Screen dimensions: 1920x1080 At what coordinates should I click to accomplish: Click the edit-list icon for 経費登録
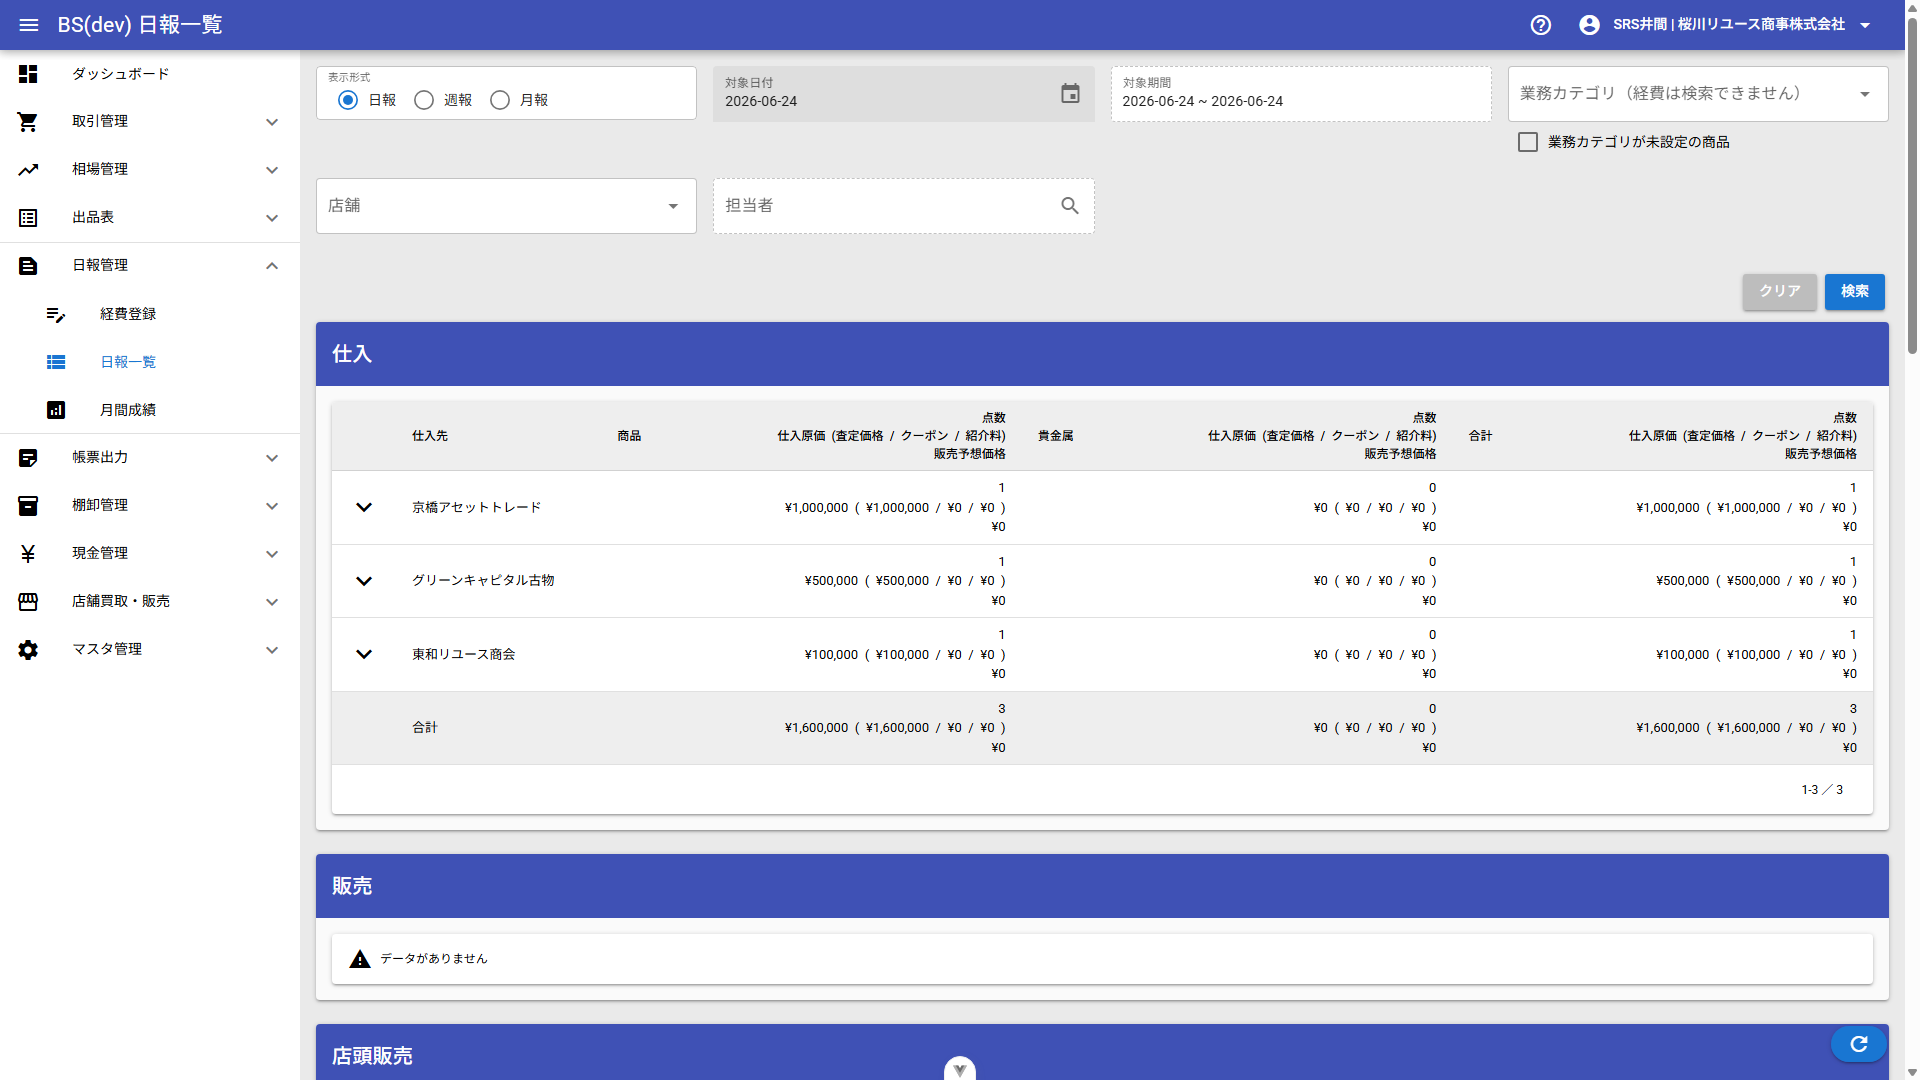pos(56,314)
